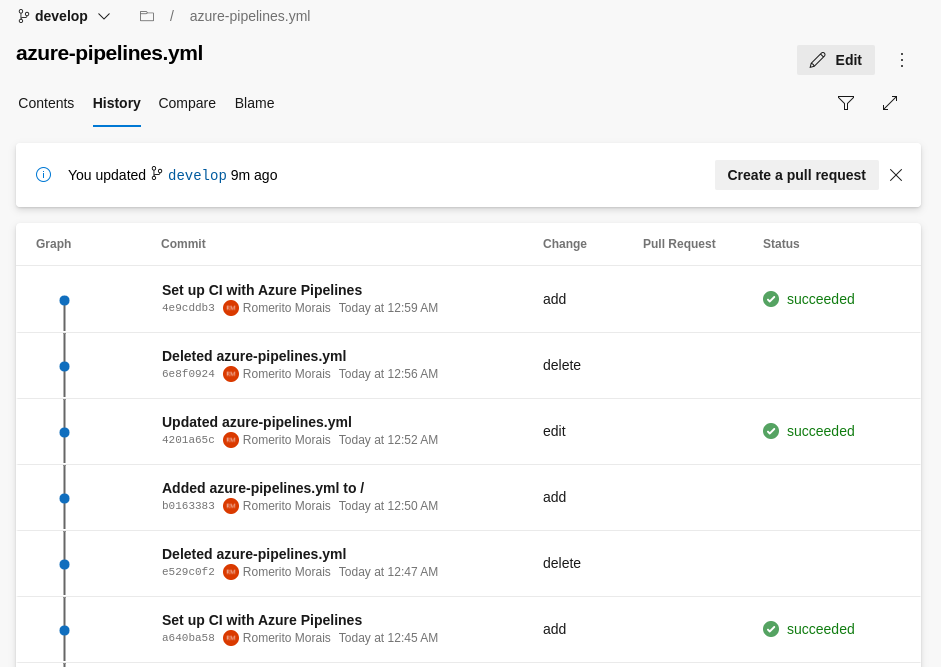Screen dimensions: 941x667
Task: Open the develop branch link in the banner
Action: coord(197,175)
